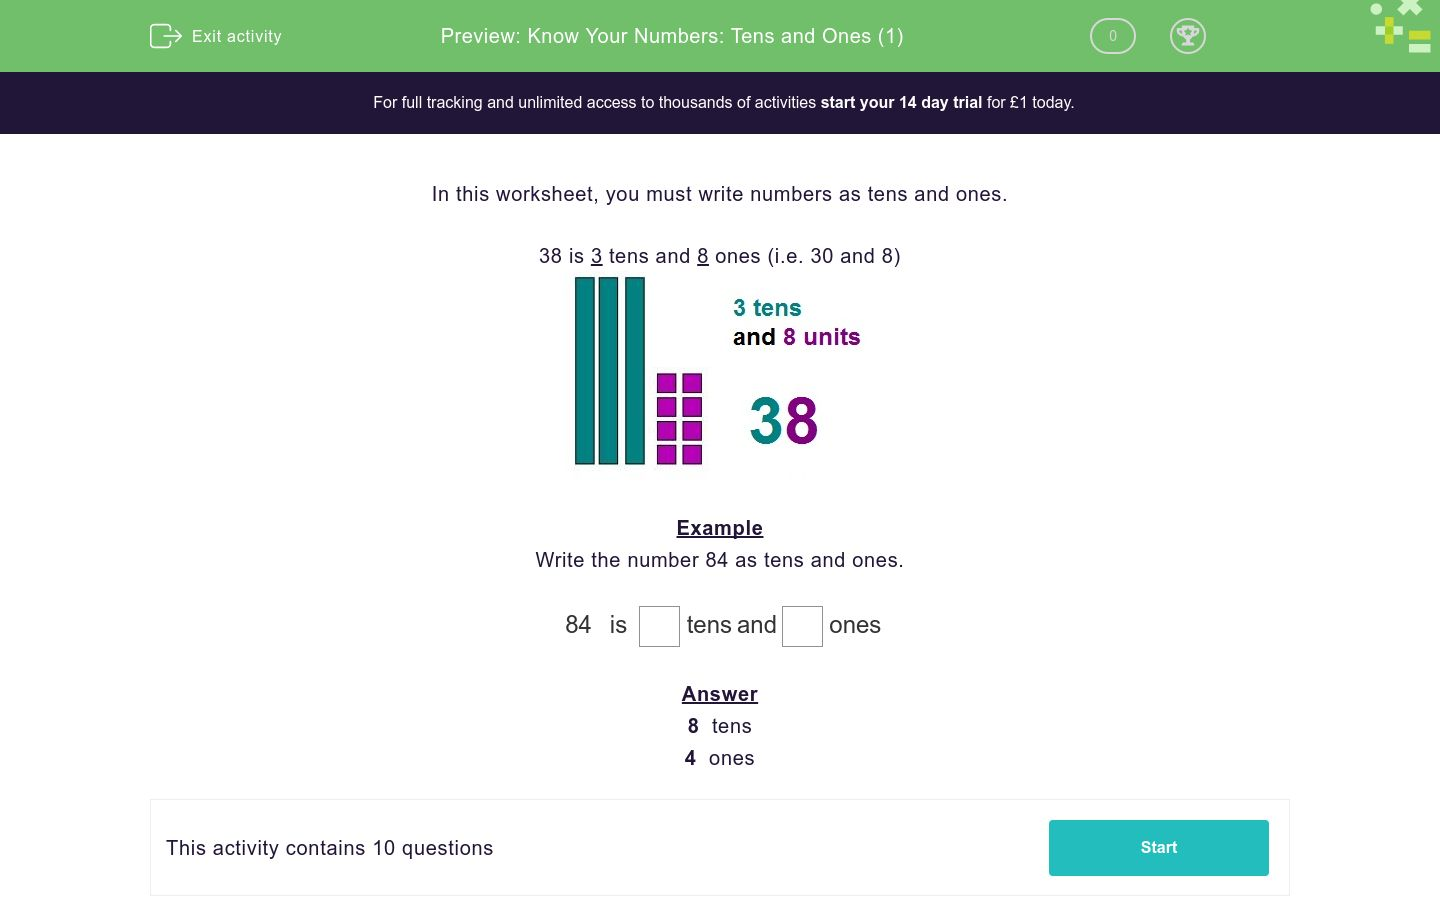Click the worksheet title in the header
Screen dimensions: 1440x900
[671, 36]
